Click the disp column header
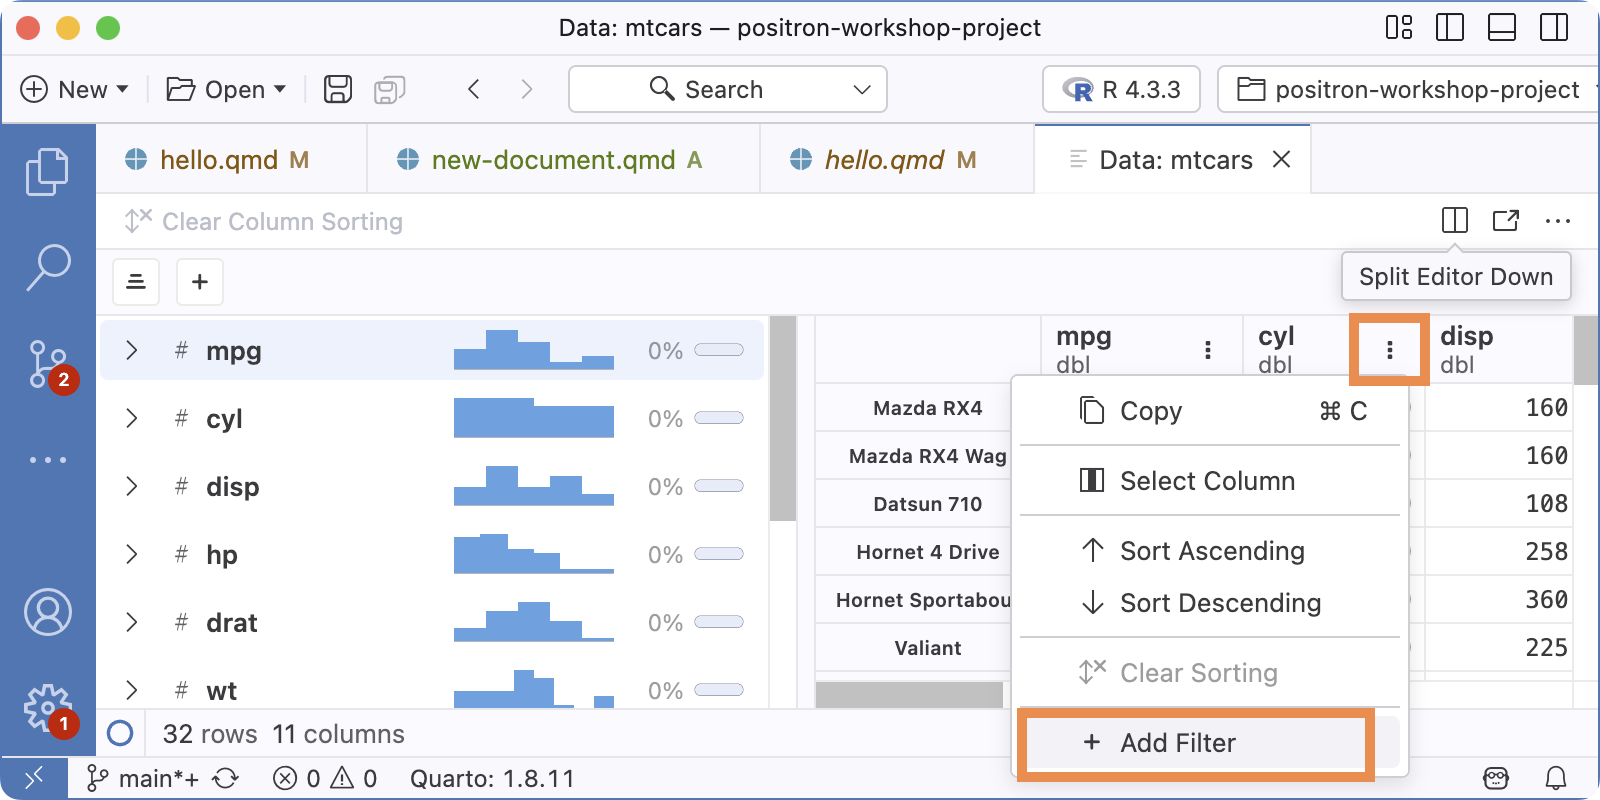The width and height of the screenshot is (1600, 800). [1499, 350]
